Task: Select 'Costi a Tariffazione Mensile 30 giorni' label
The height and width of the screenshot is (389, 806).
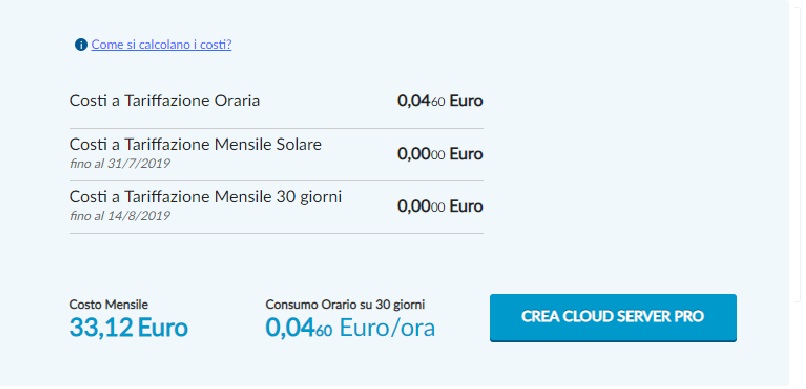Action: point(206,197)
